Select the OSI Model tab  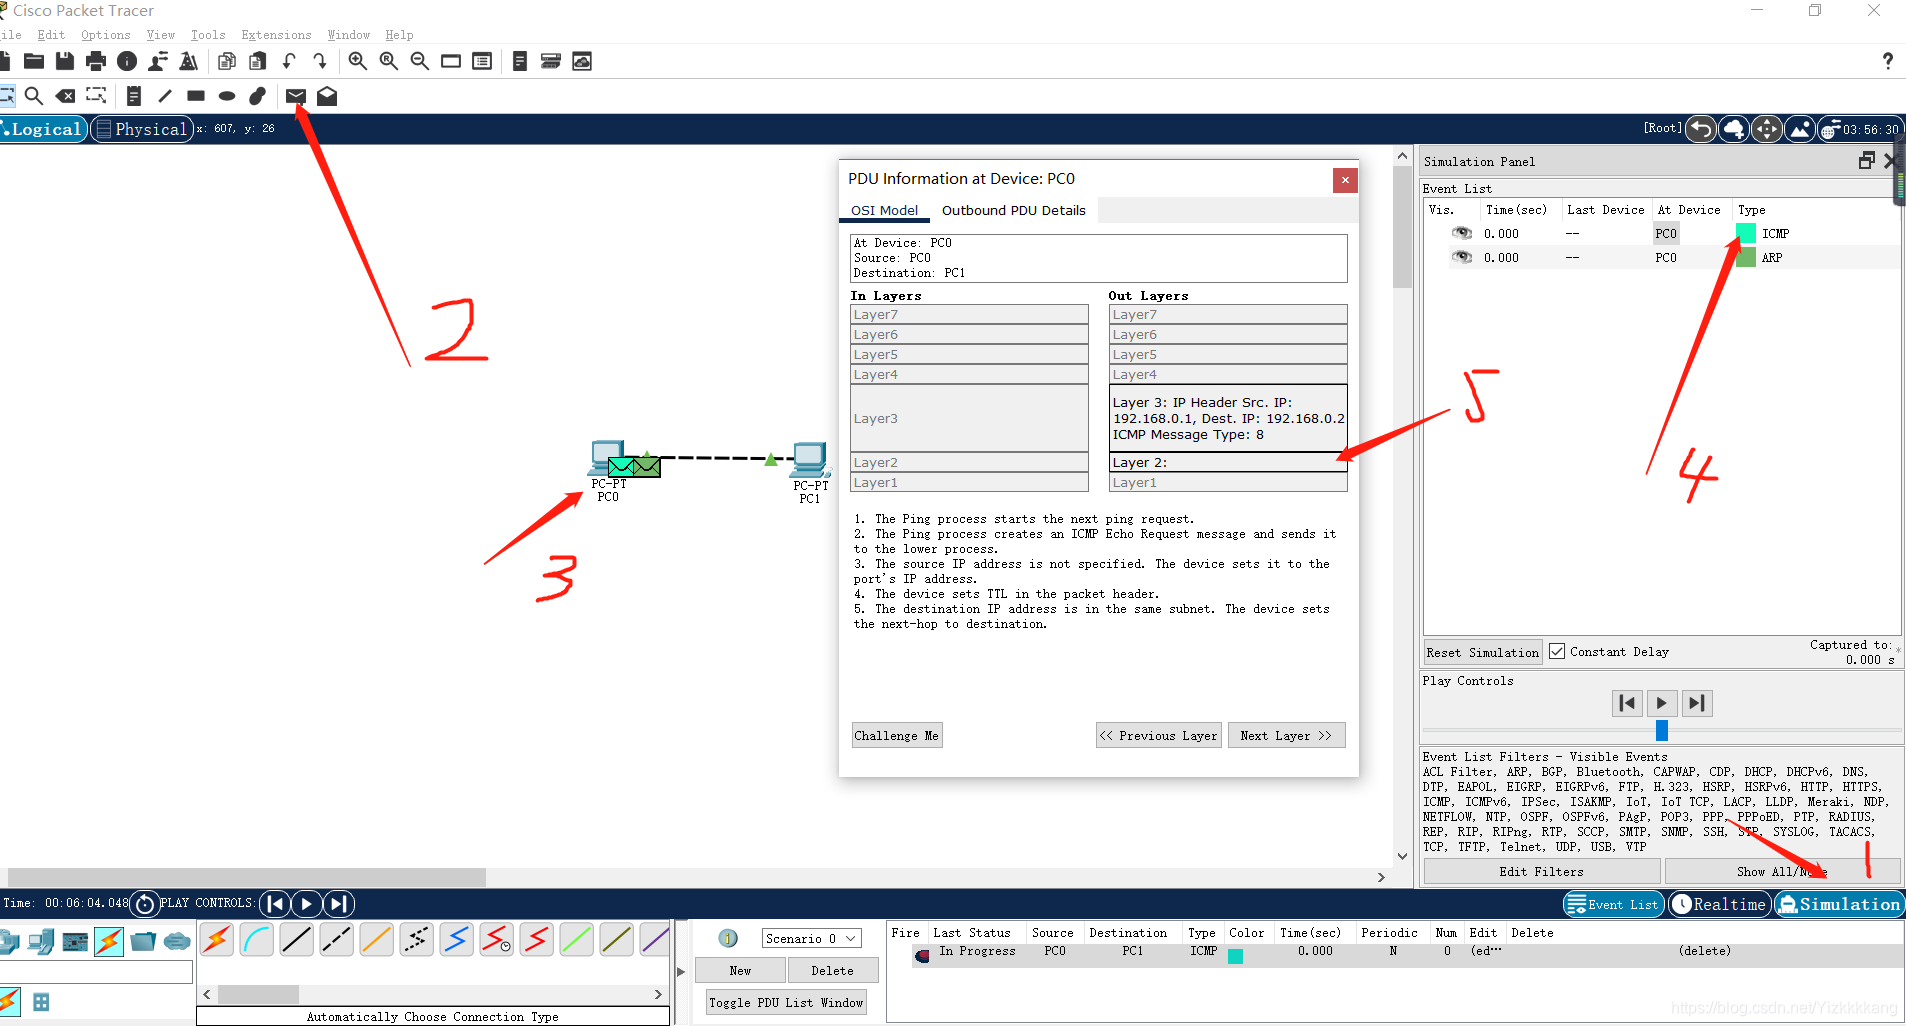coord(884,210)
